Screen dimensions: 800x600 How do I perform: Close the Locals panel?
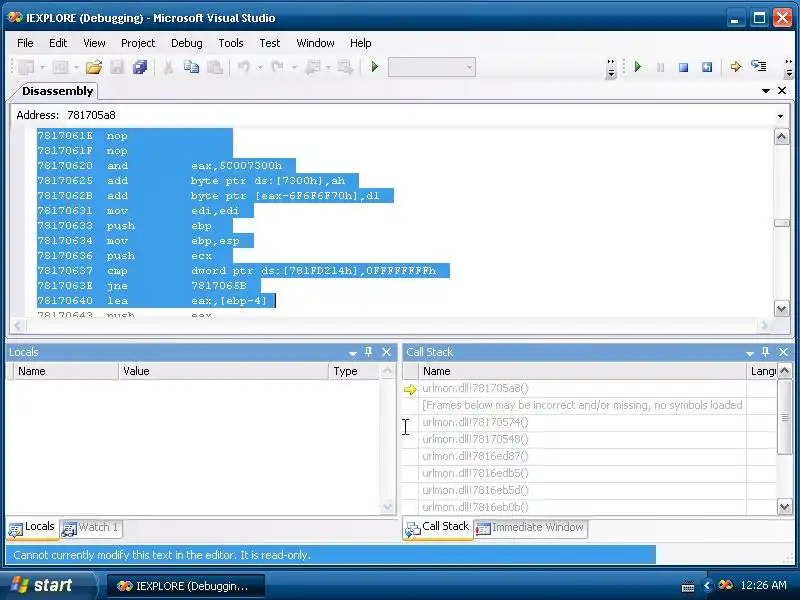(387, 352)
